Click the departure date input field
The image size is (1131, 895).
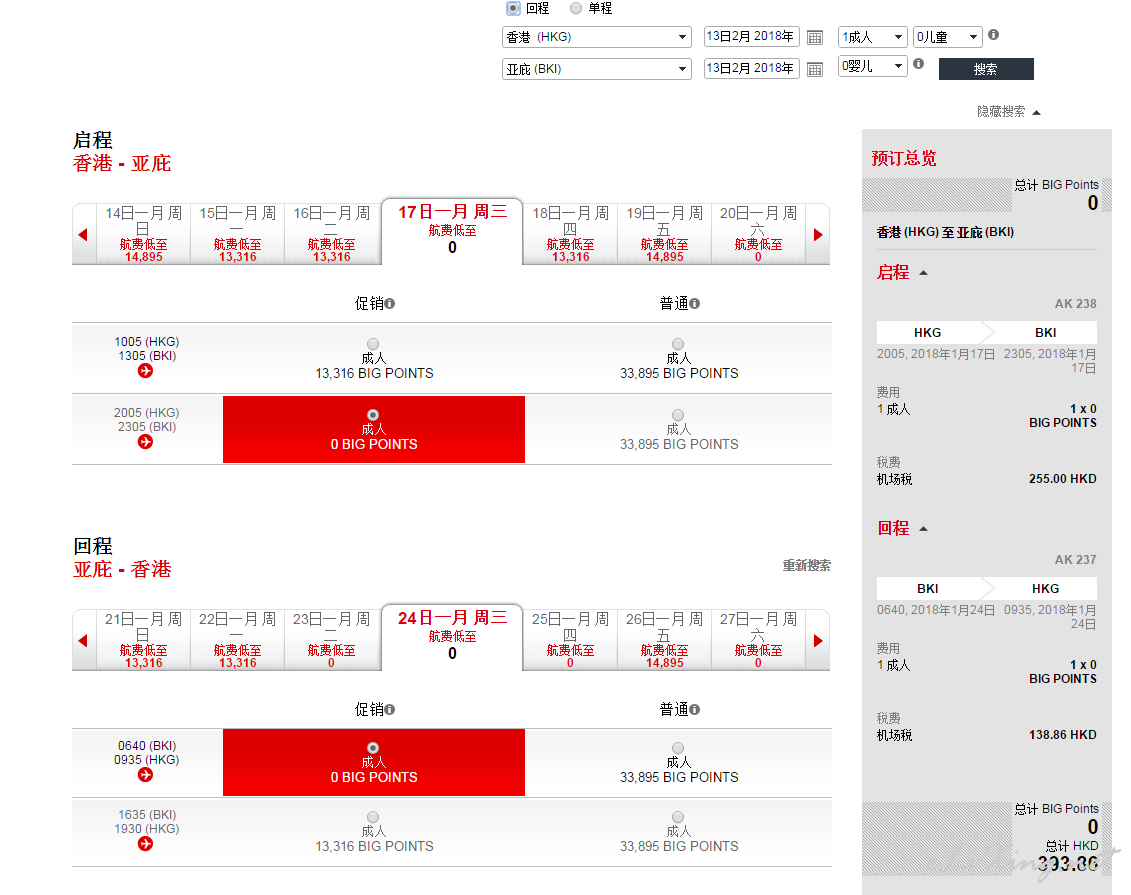click(751, 37)
